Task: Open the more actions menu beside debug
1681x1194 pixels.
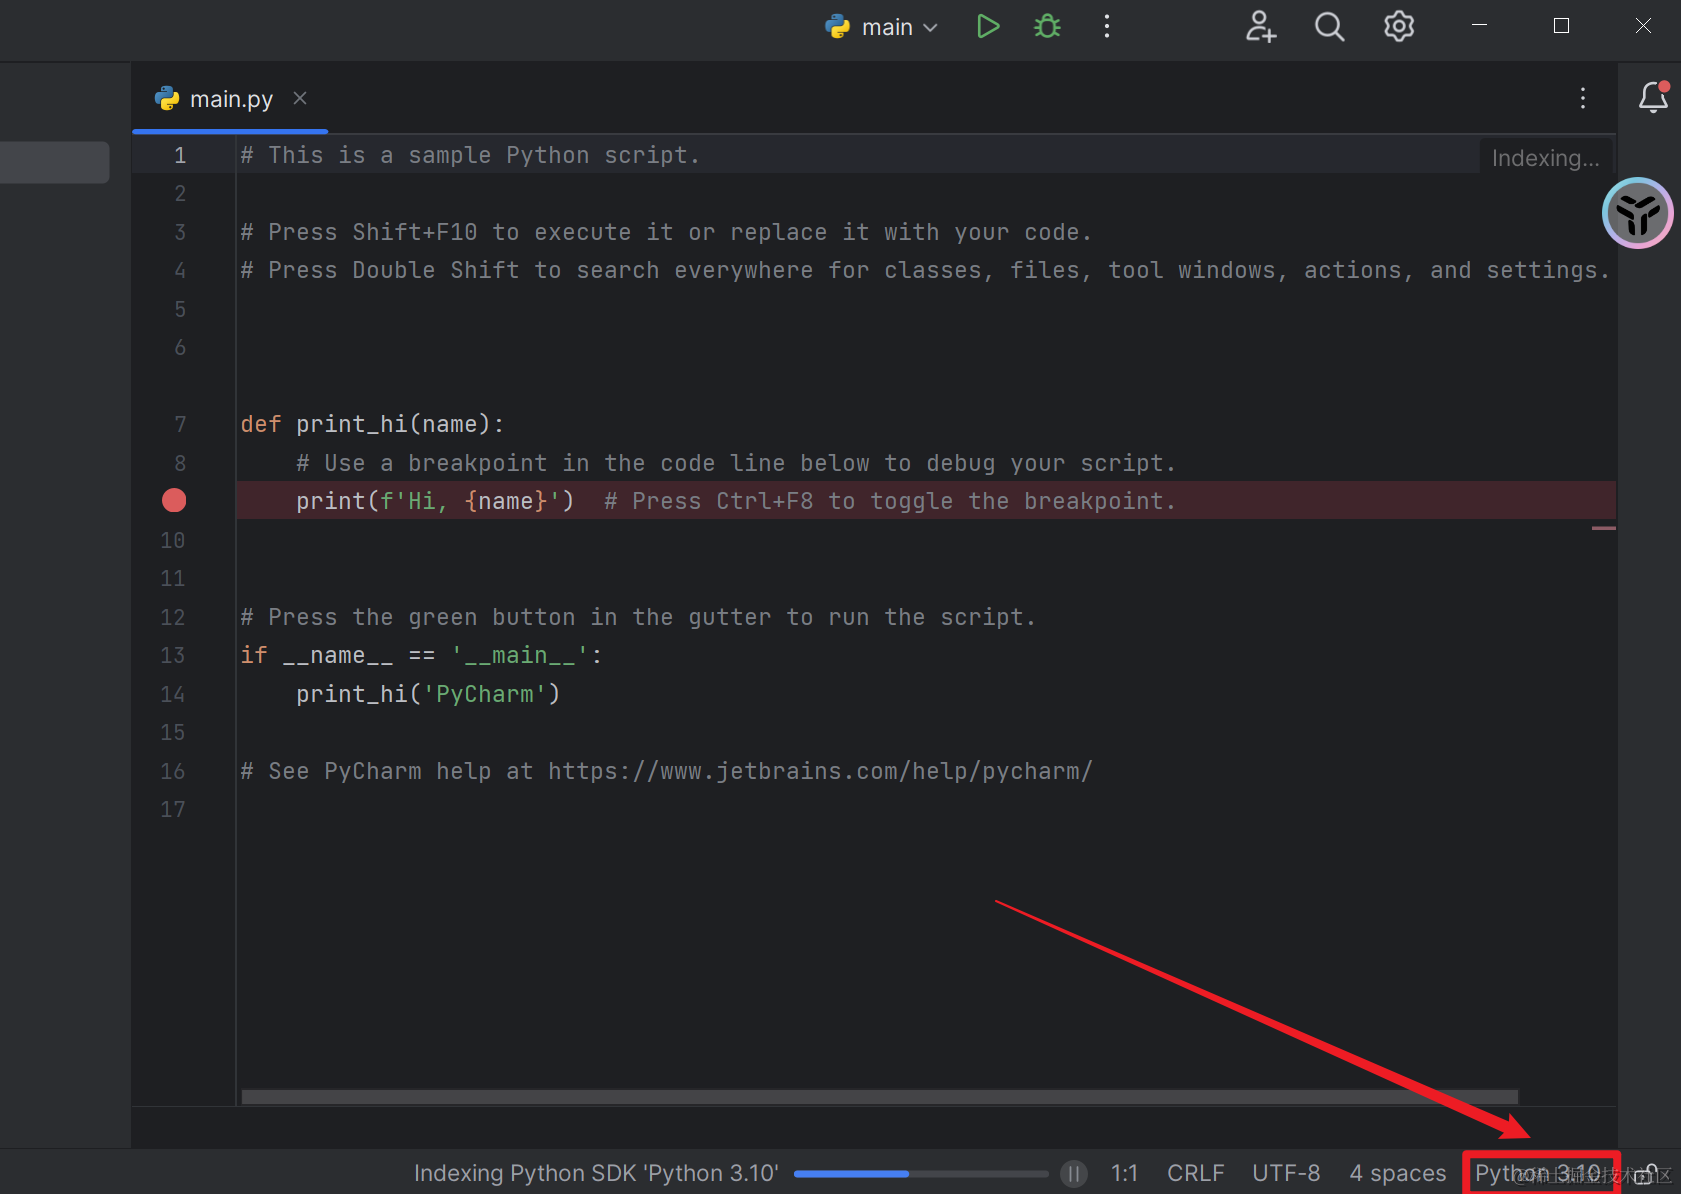Action: (1106, 26)
